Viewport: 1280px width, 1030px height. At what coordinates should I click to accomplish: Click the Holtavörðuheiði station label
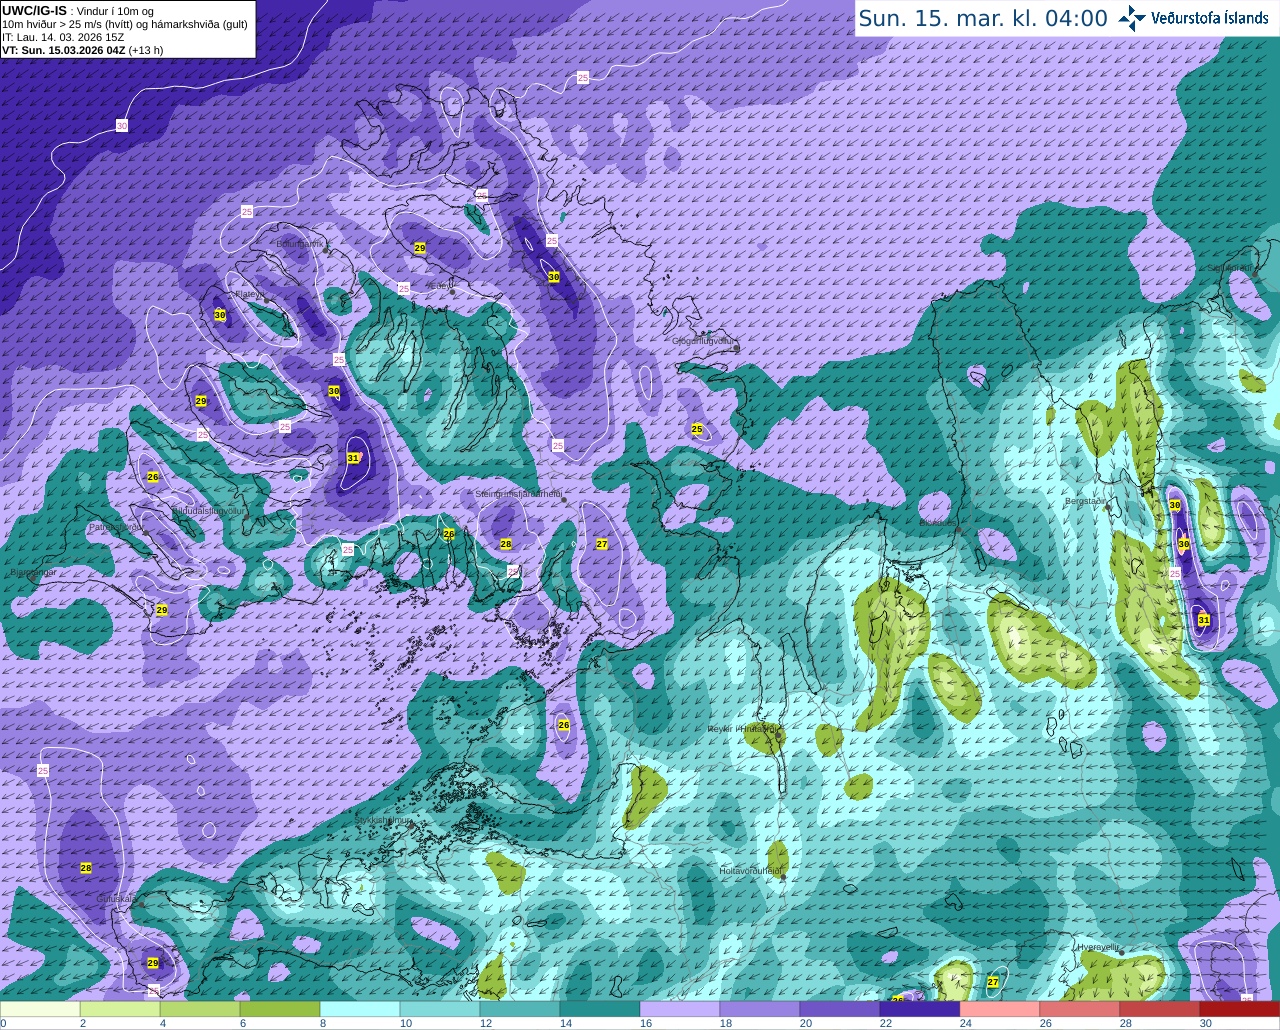pos(750,871)
